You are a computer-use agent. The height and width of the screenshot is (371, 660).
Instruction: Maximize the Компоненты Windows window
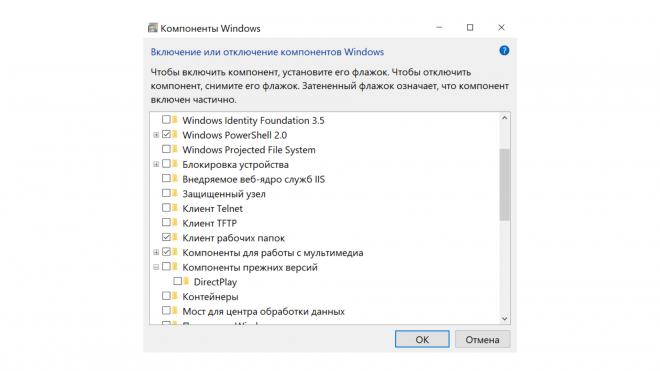pyautogui.click(x=470, y=27)
